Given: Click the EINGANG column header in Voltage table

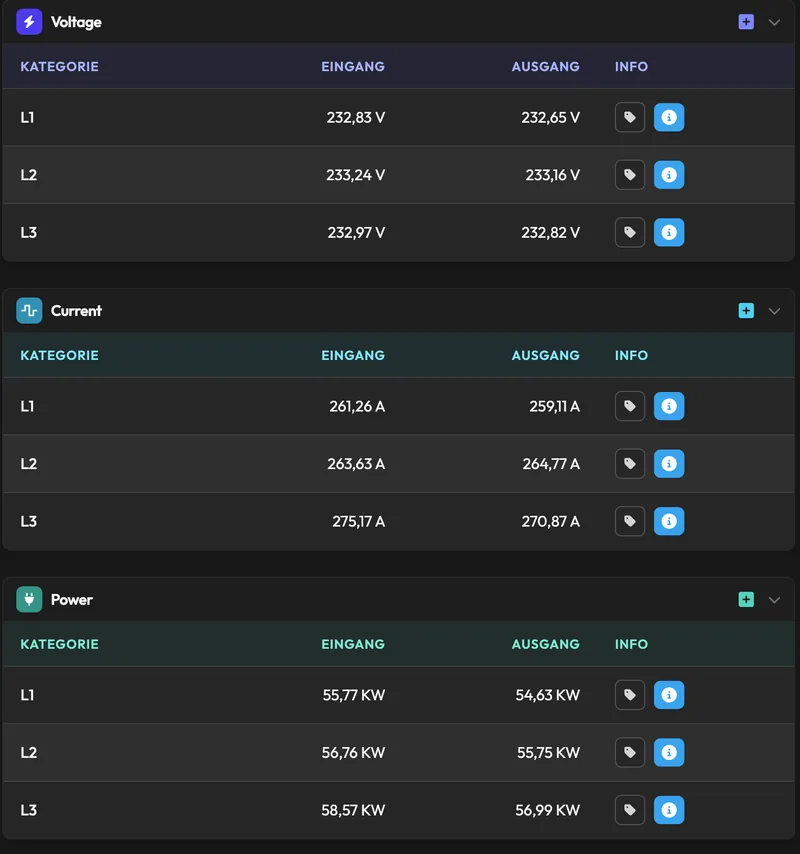Looking at the screenshot, I should click(353, 66).
